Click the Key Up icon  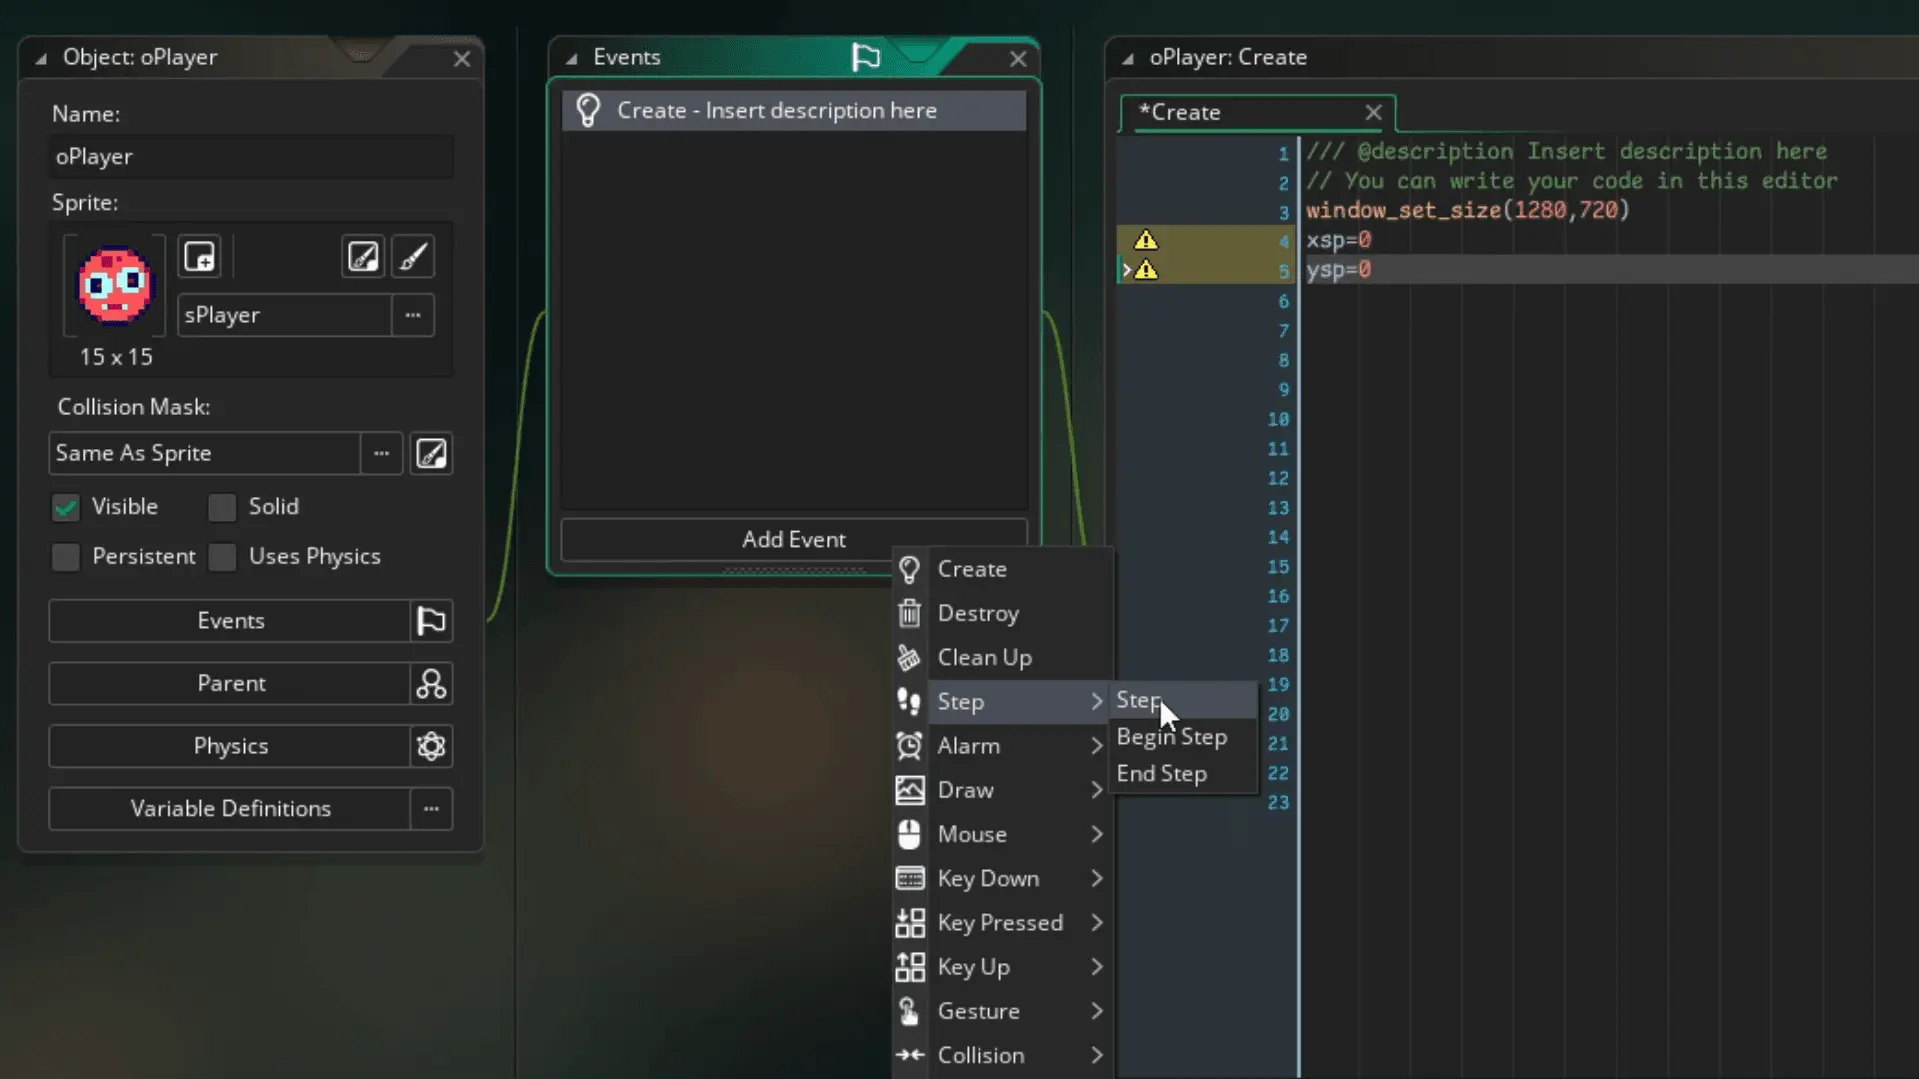(x=909, y=967)
